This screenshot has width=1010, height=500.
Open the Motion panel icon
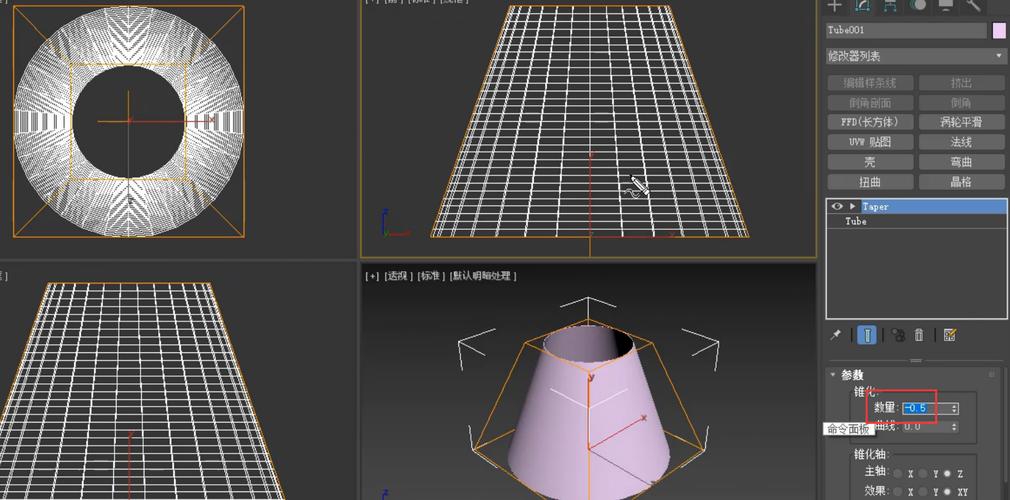(918, 5)
